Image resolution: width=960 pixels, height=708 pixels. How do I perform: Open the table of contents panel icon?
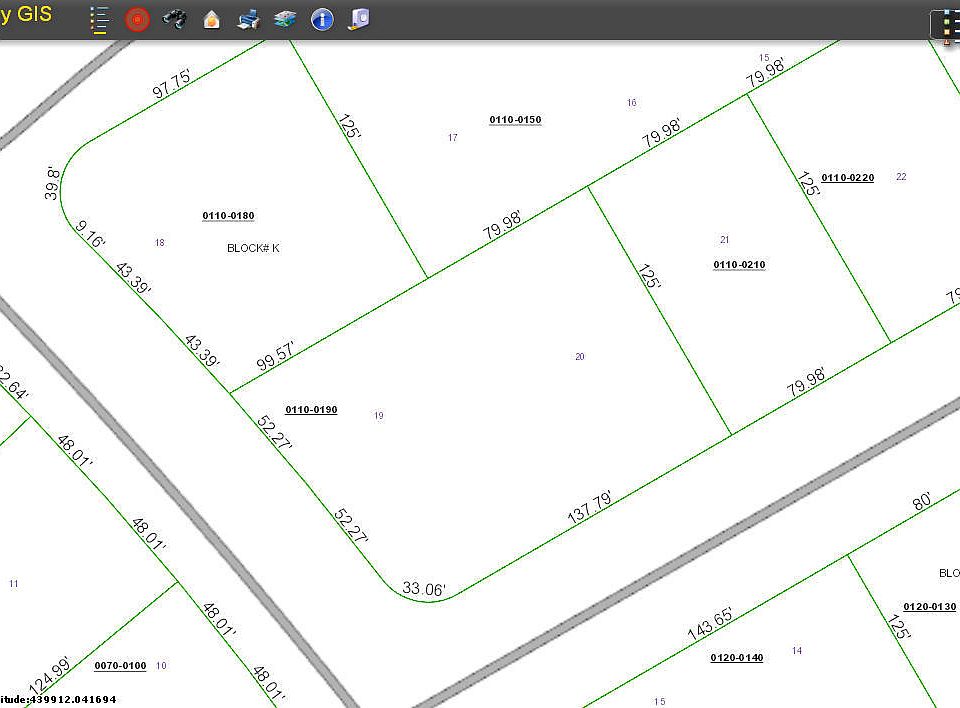click(x=947, y=26)
